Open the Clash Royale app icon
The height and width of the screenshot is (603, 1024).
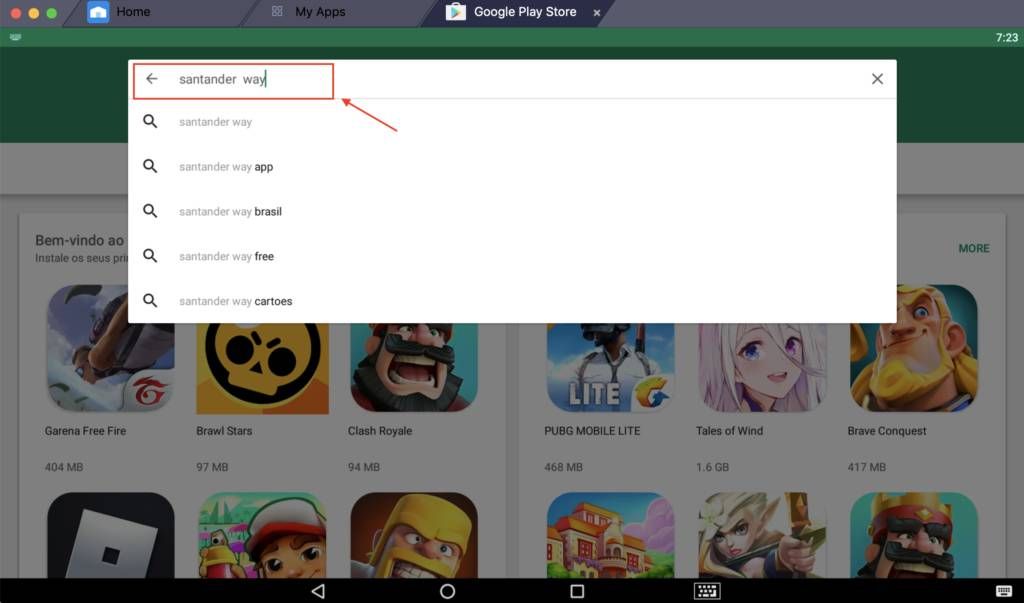pos(414,367)
